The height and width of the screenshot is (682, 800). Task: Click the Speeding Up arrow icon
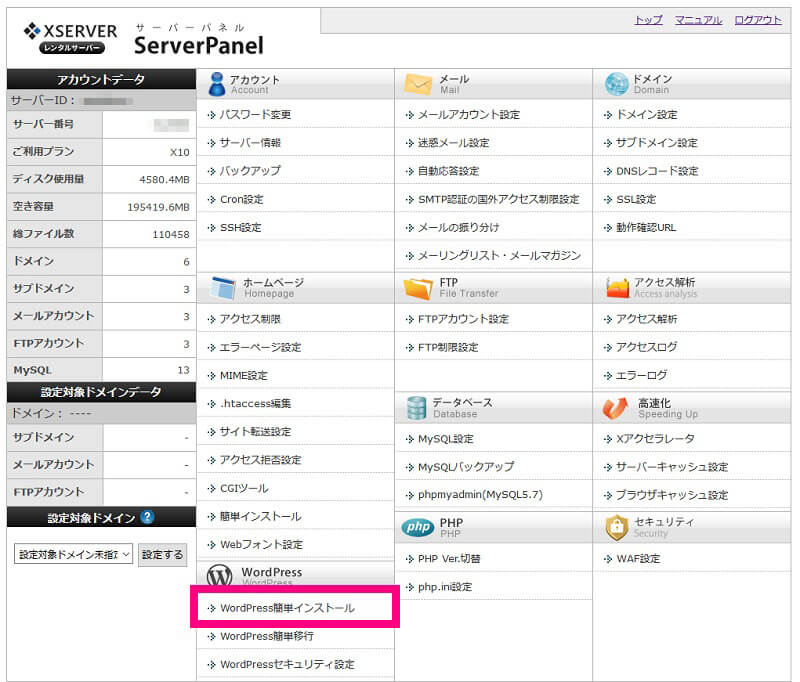click(615, 408)
